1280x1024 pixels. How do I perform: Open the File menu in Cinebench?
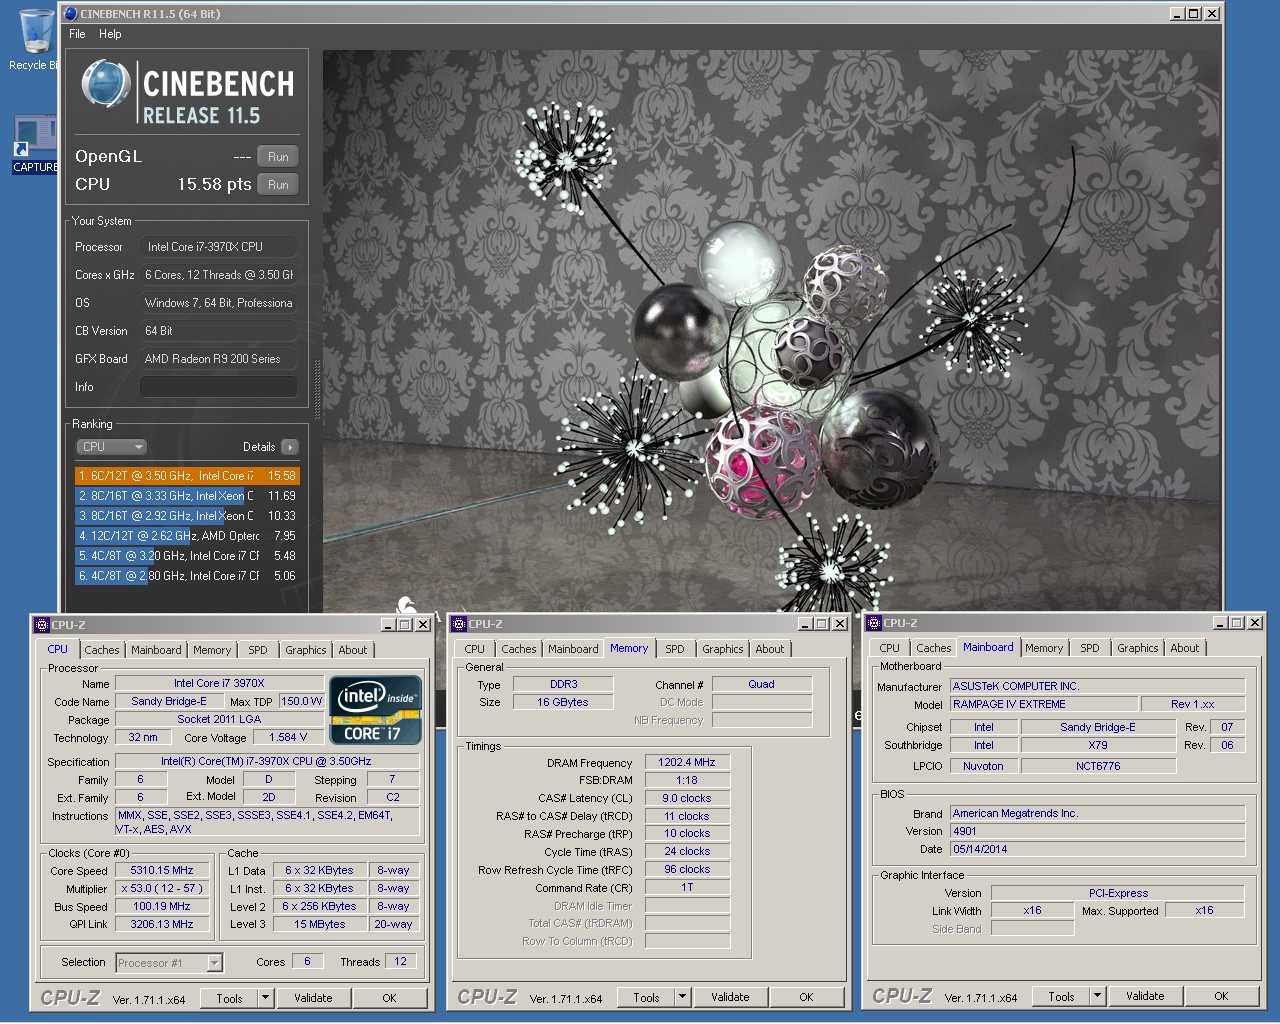(77, 34)
